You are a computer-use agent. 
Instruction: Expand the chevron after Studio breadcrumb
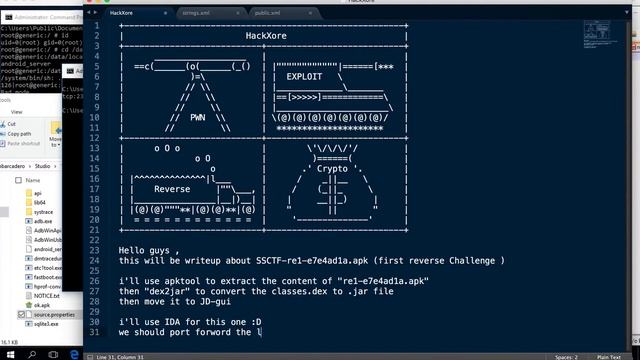click(55, 167)
